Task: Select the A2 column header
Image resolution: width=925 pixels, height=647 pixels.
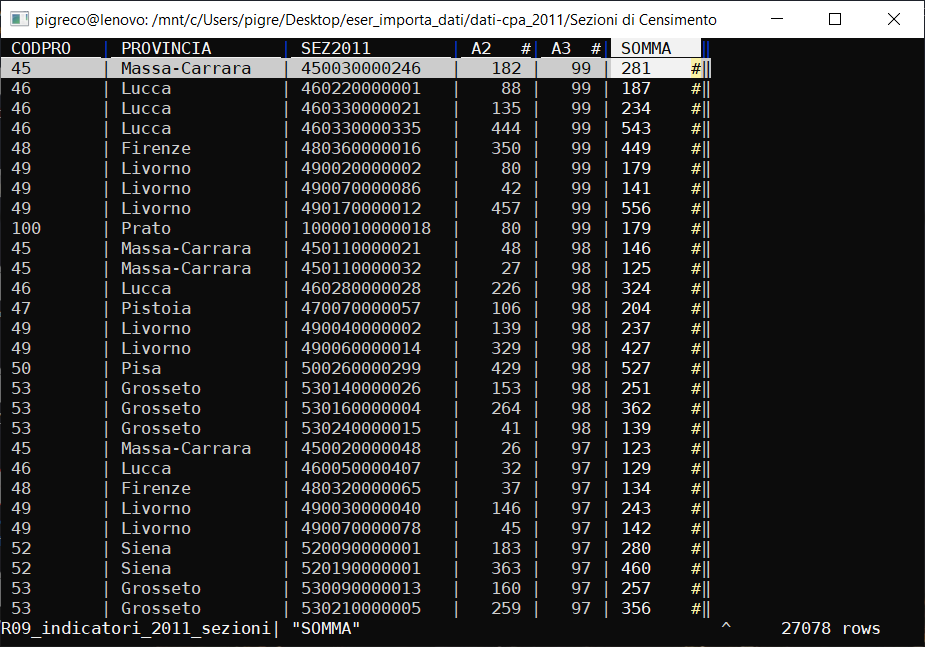Action: [x=482, y=48]
